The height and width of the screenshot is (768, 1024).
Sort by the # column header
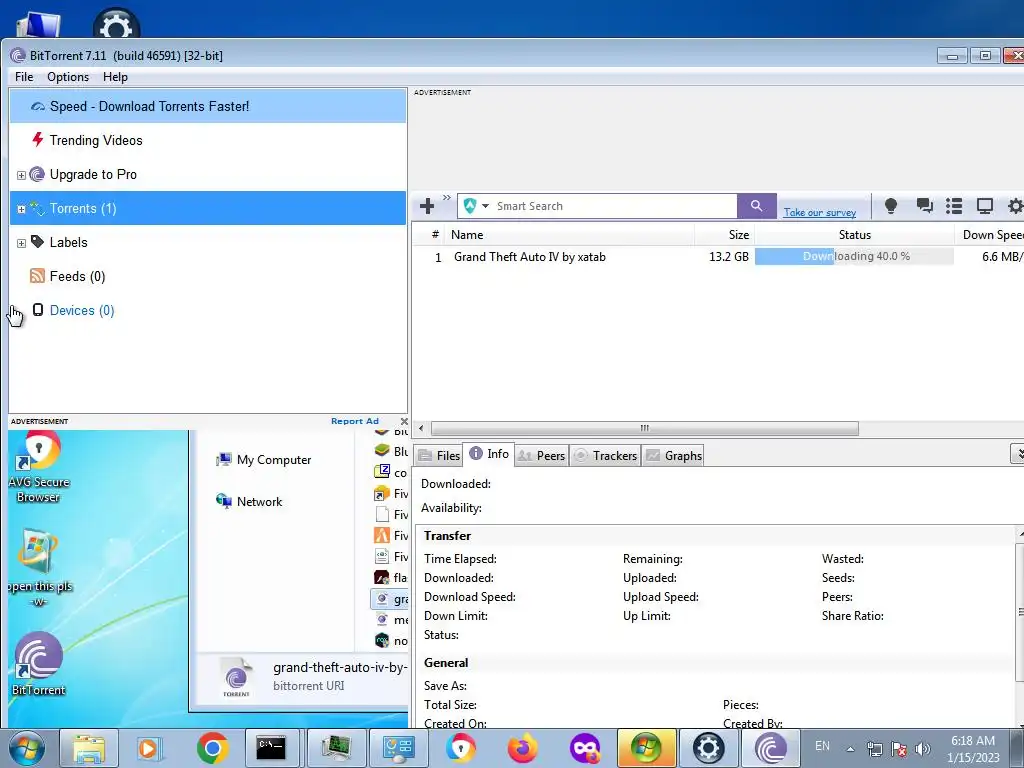[434, 234]
